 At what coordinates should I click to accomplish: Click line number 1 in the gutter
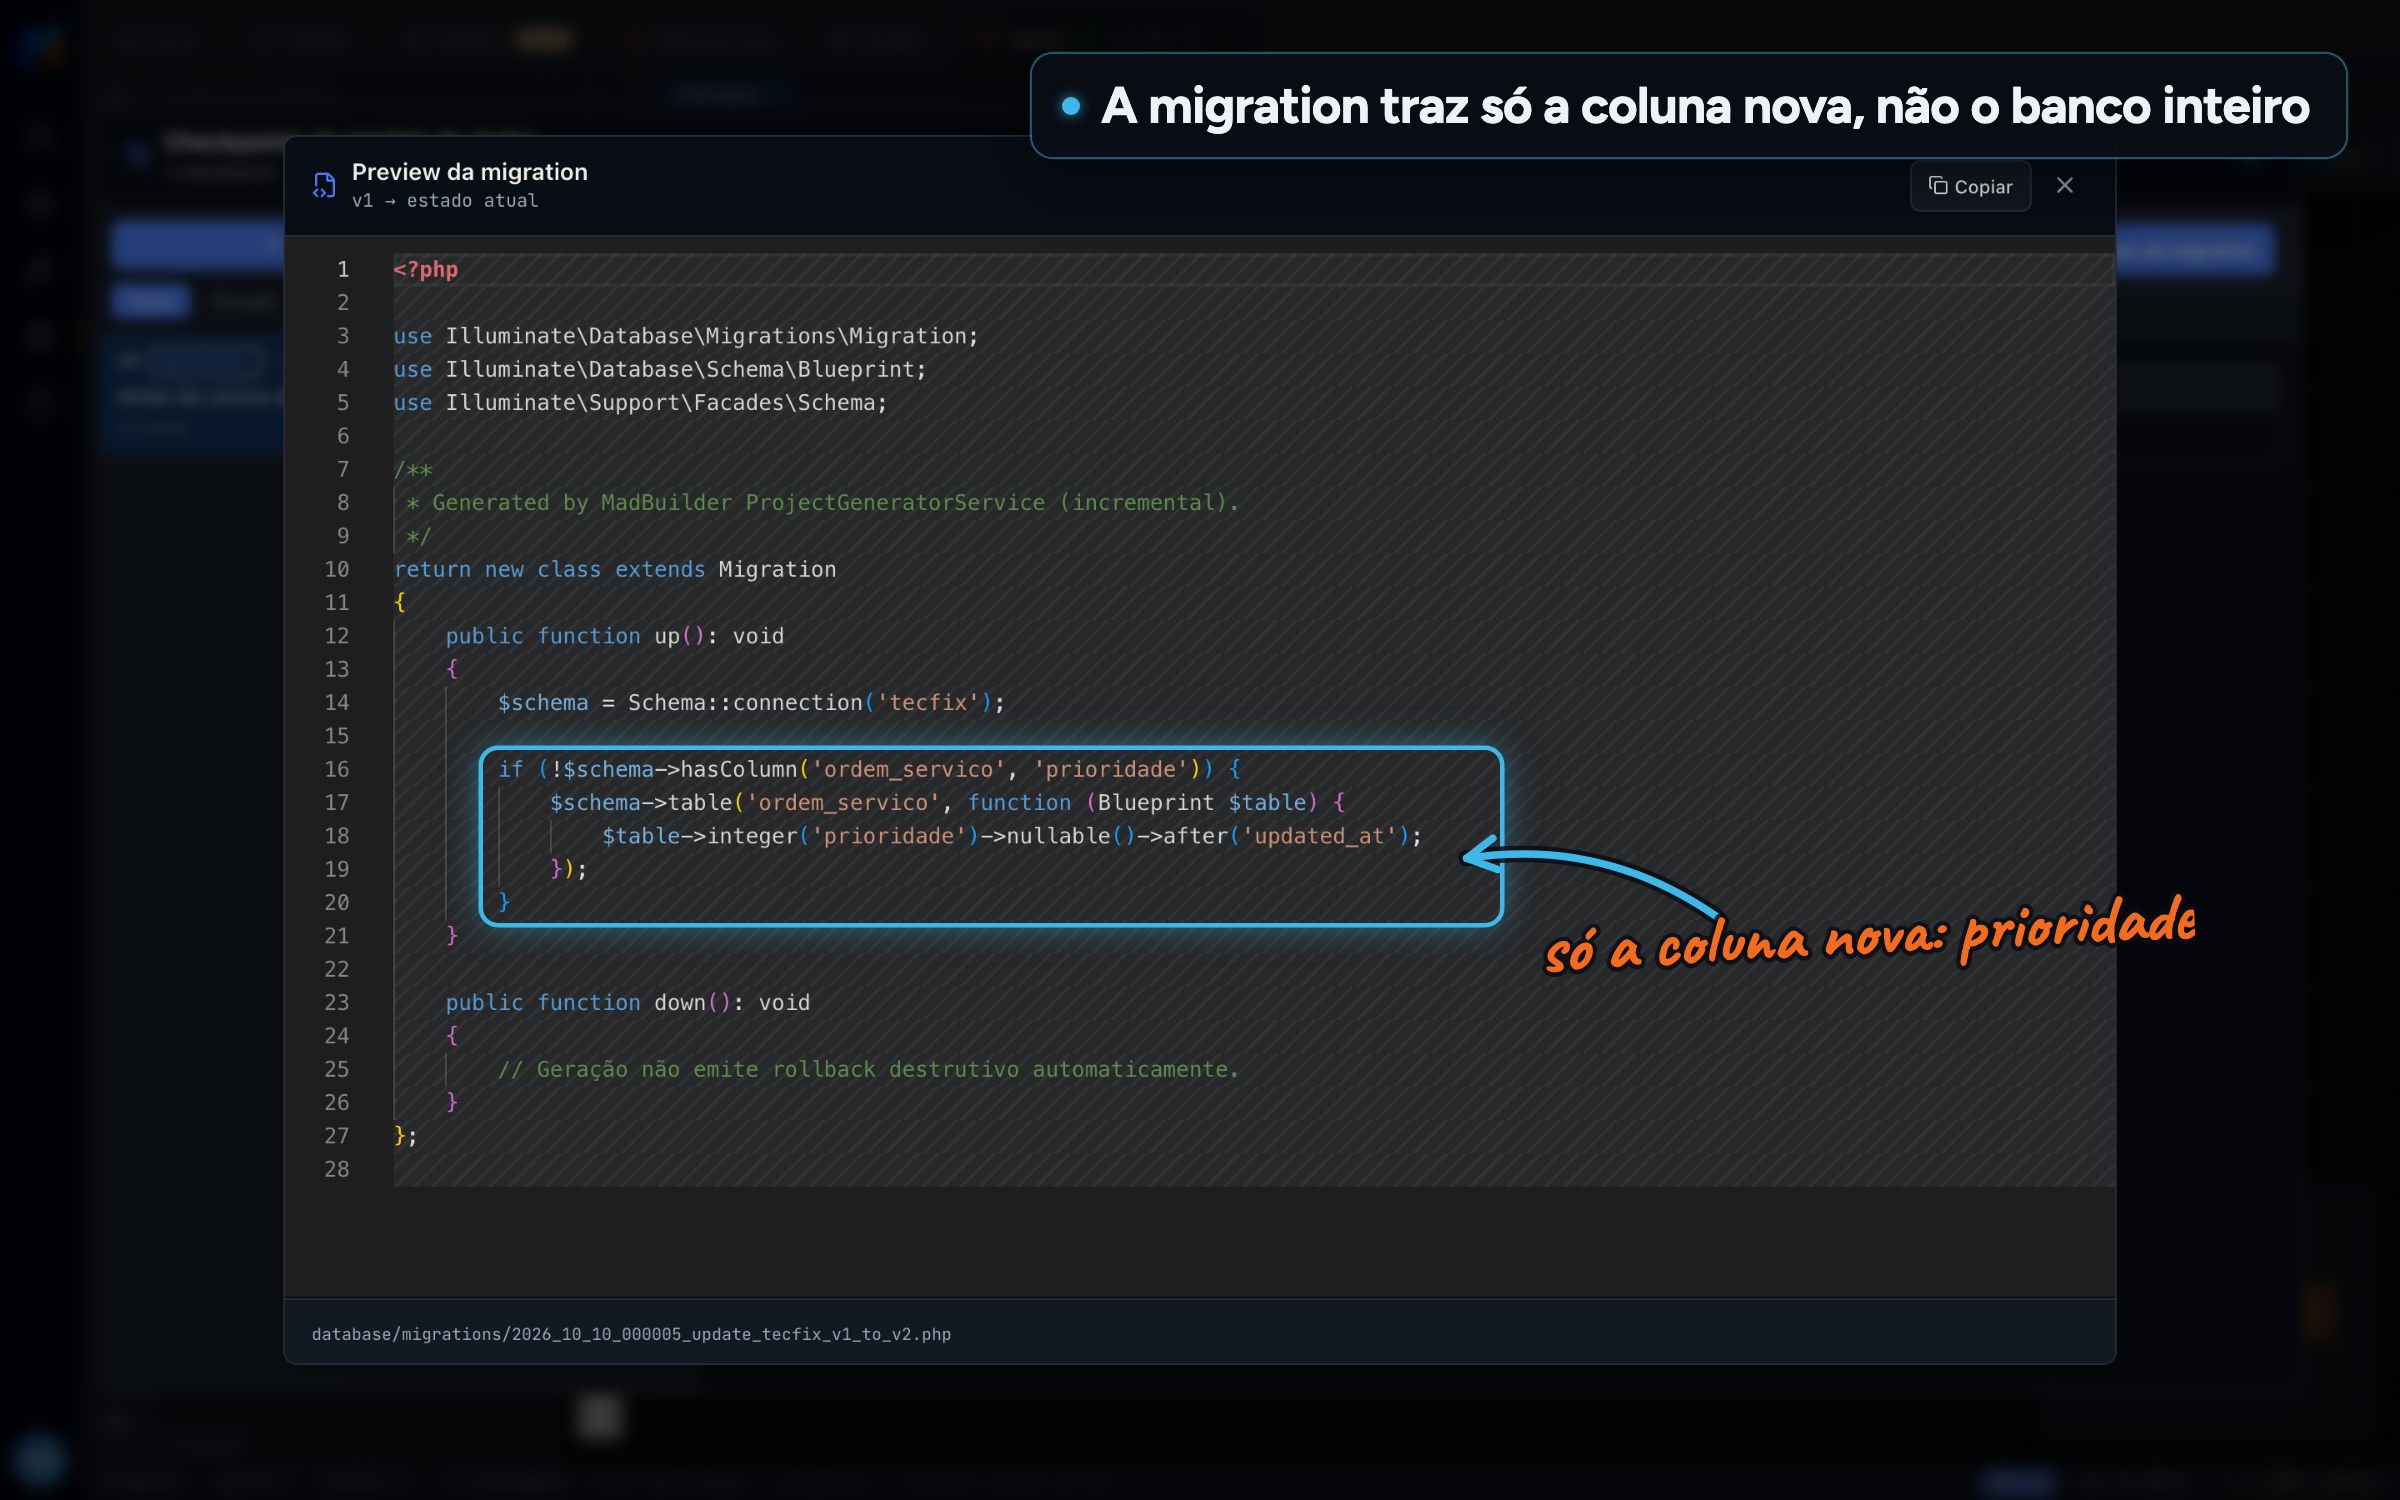[x=343, y=269]
